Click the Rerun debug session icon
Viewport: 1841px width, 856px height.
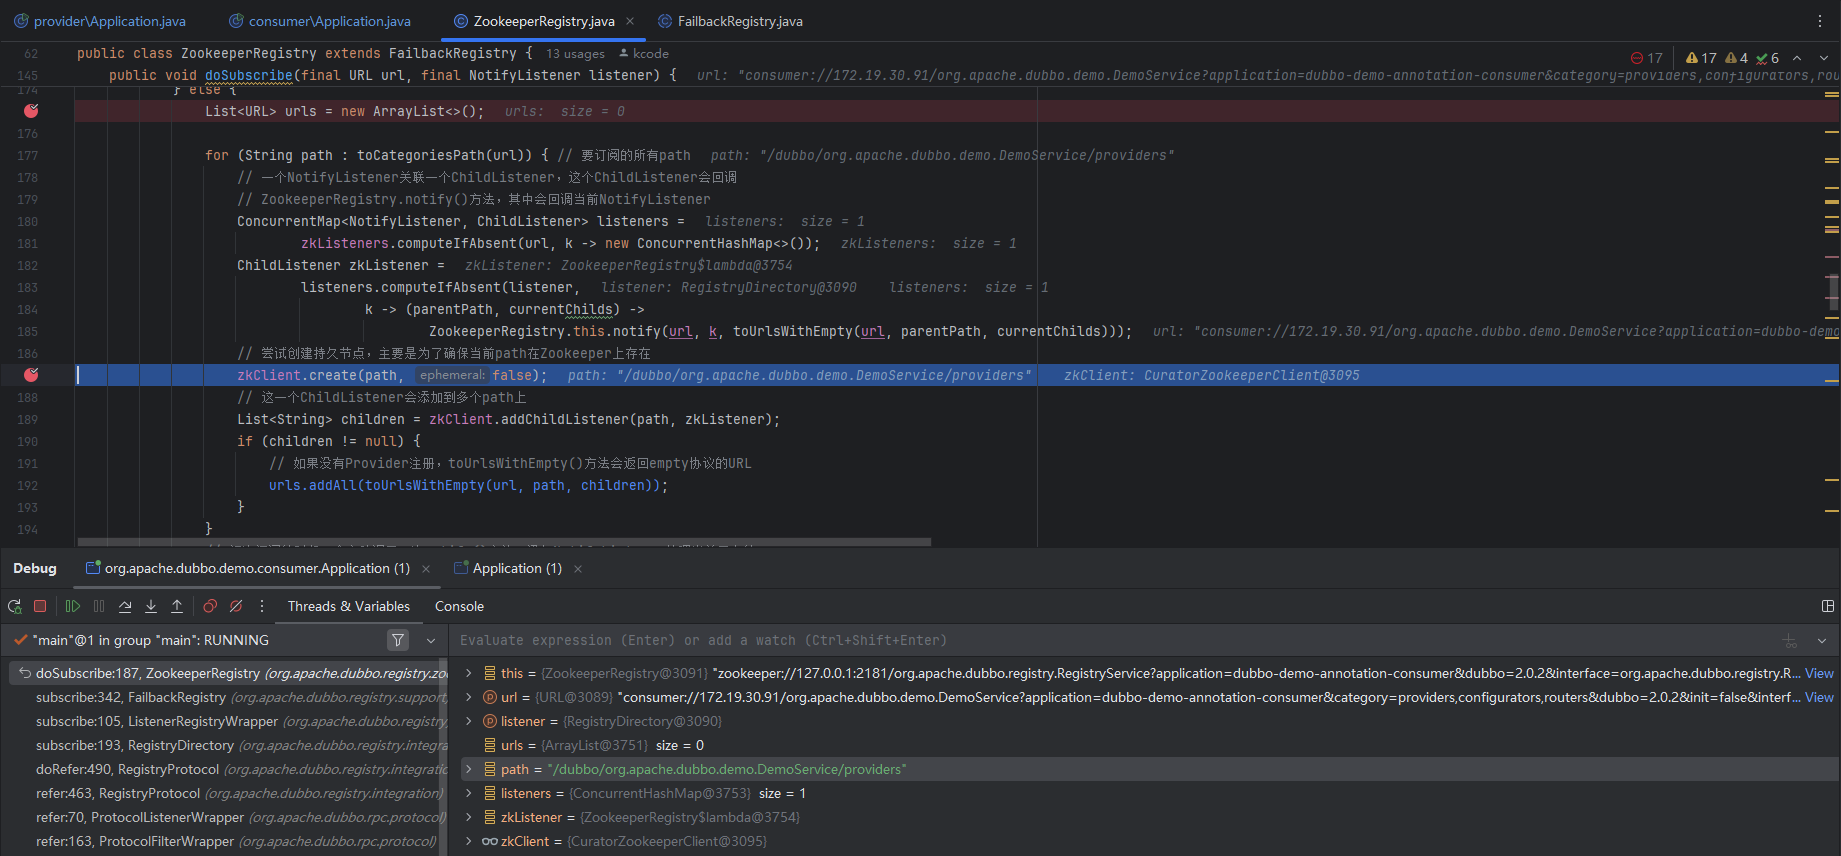[x=15, y=606]
